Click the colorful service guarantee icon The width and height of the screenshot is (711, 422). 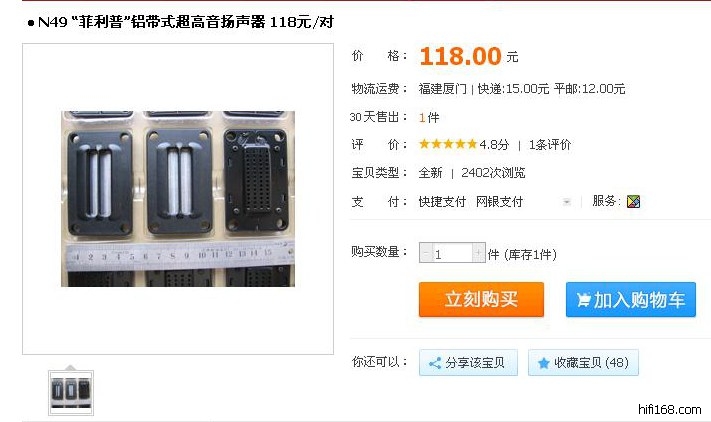point(633,201)
